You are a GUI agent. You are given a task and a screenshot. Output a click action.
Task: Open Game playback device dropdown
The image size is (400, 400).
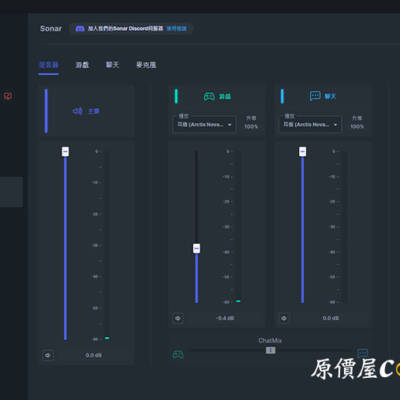click(205, 125)
